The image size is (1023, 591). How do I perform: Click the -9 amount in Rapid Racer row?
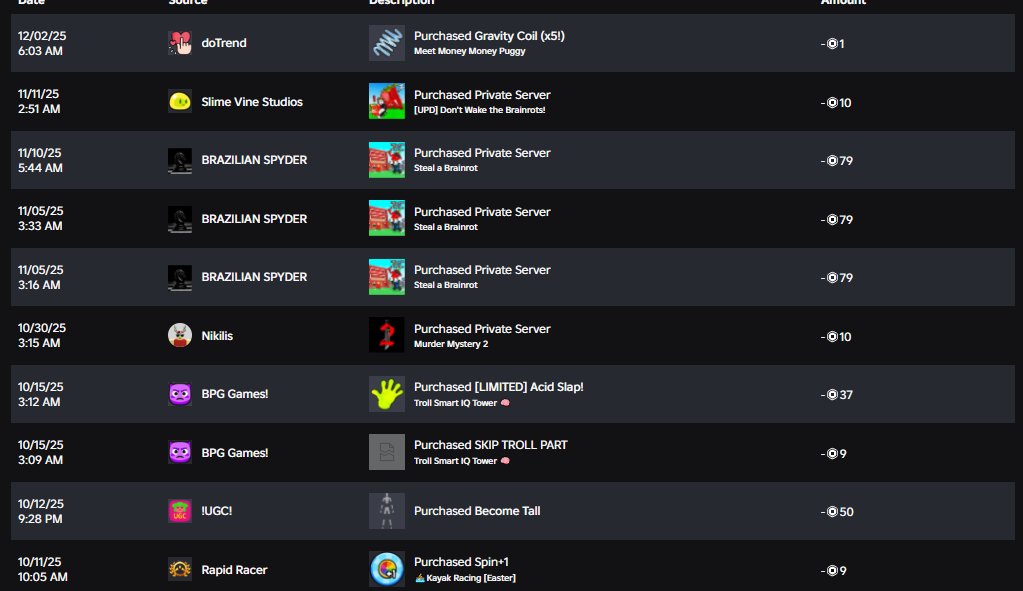tap(833, 571)
